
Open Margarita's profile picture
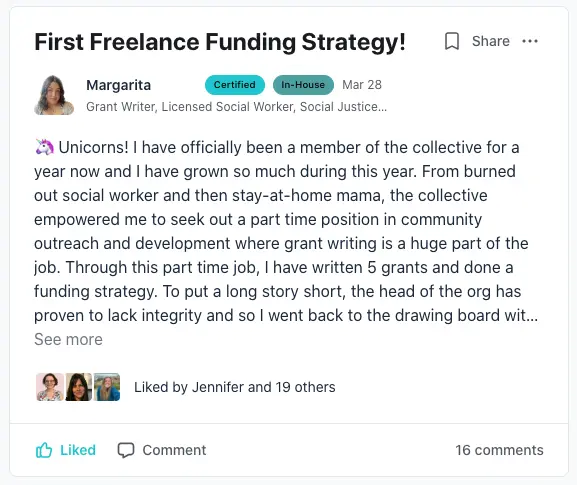pyautogui.click(x=54, y=95)
